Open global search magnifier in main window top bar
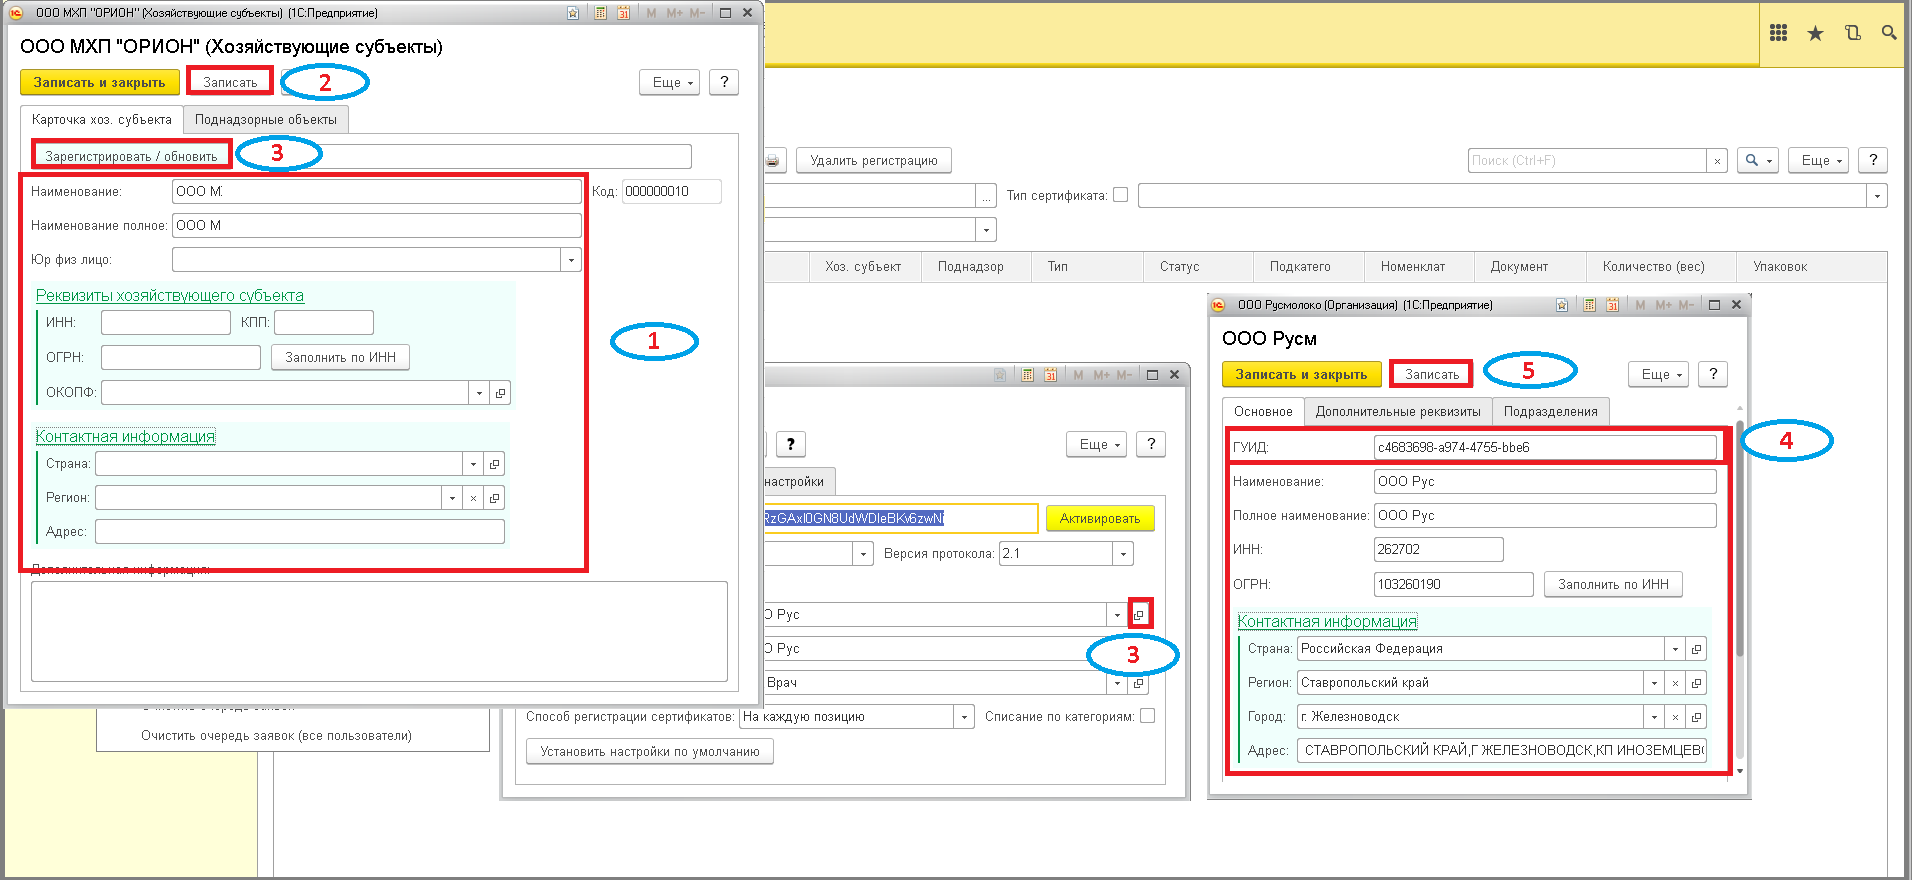The height and width of the screenshot is (880, 1912). tap(1889, 33)
